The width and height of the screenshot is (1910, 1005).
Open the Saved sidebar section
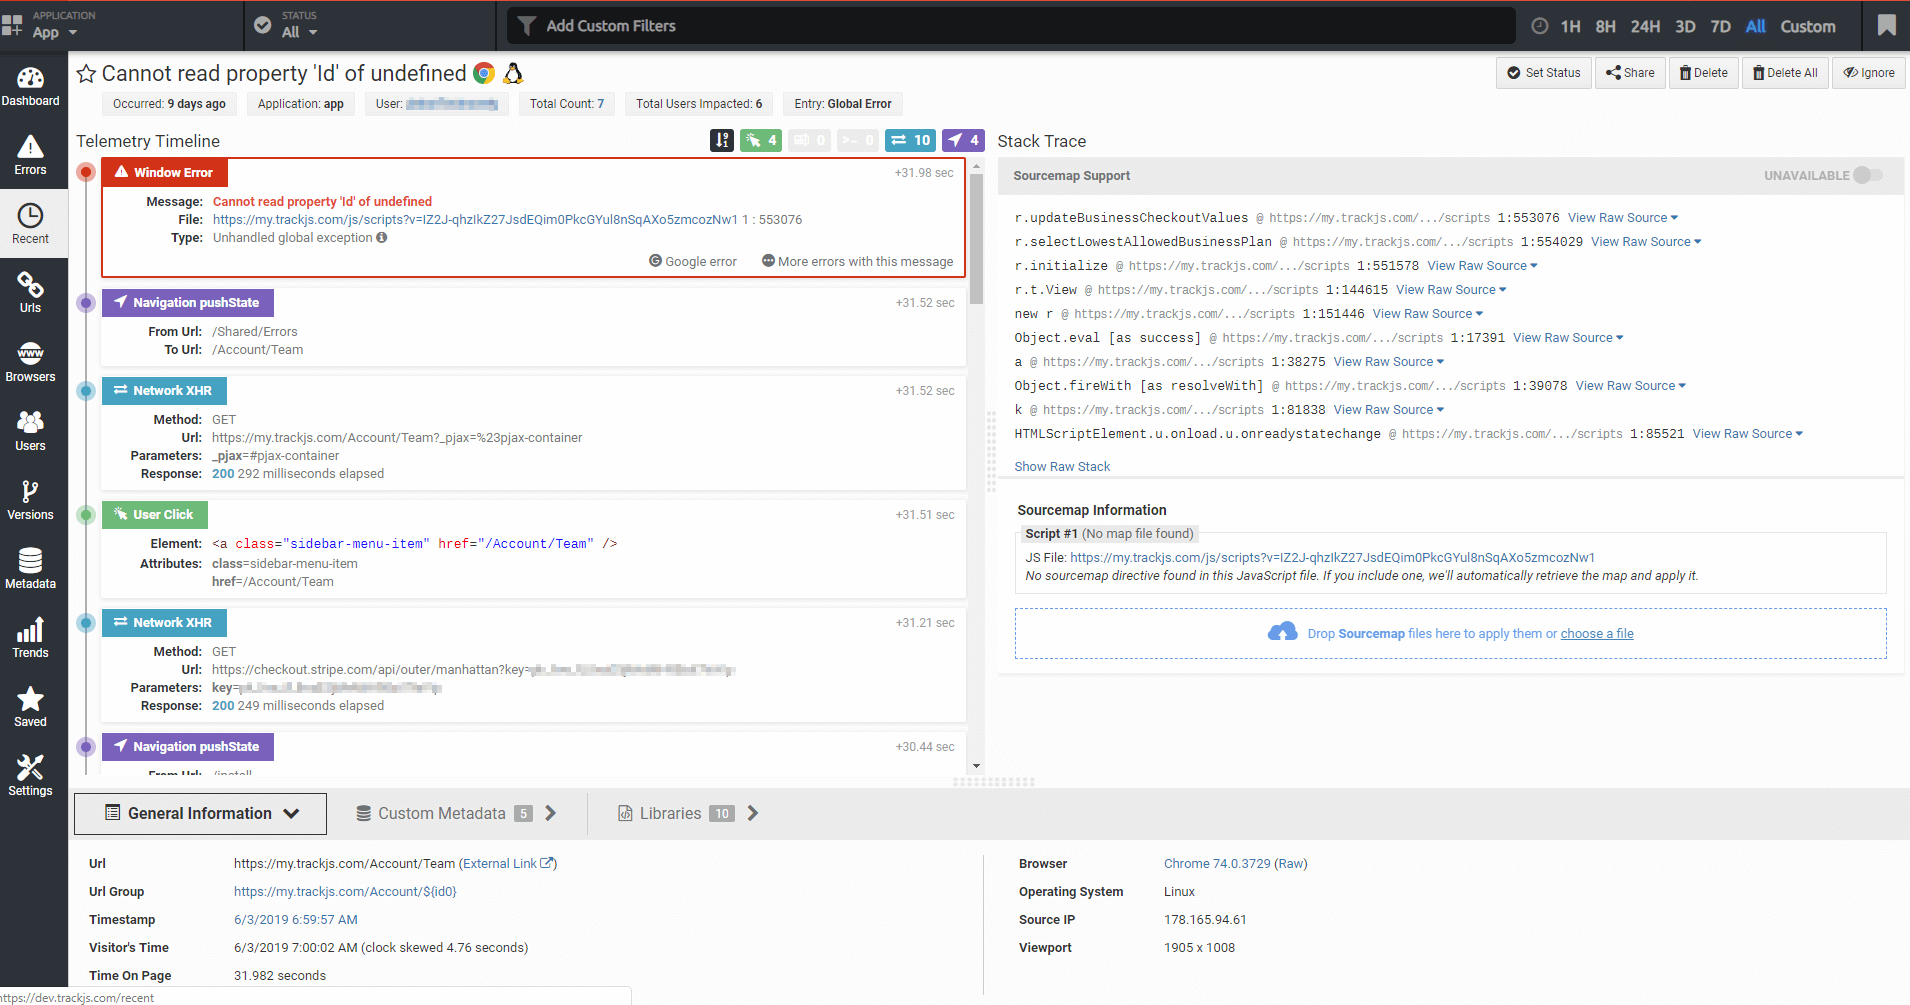30,707
